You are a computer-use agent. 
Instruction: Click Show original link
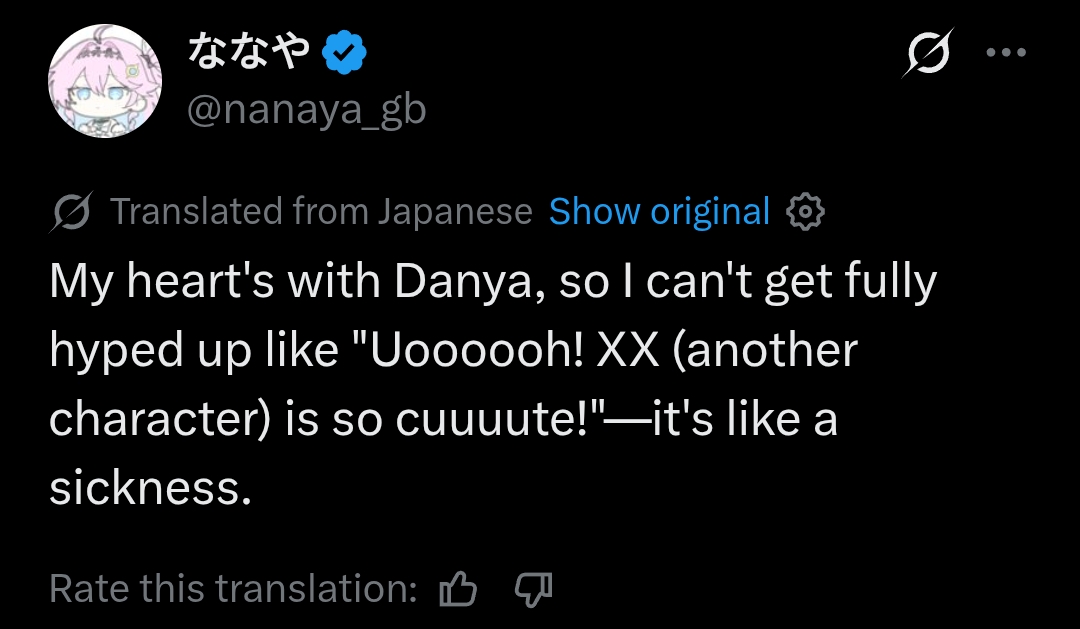click(x=659, y=212)
